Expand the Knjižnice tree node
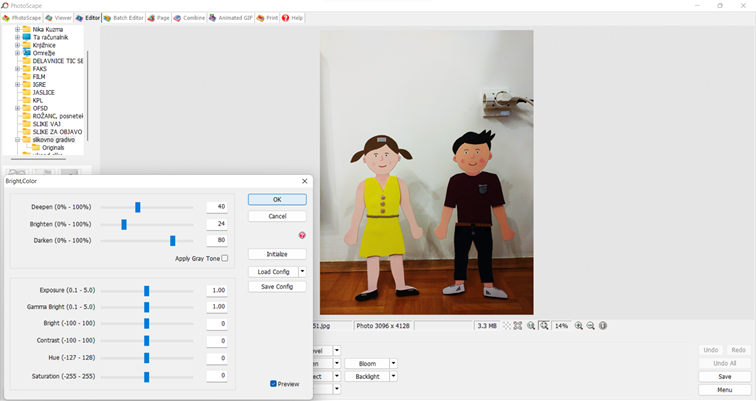This screenshot has height=401, width=756. pos(17,45)
